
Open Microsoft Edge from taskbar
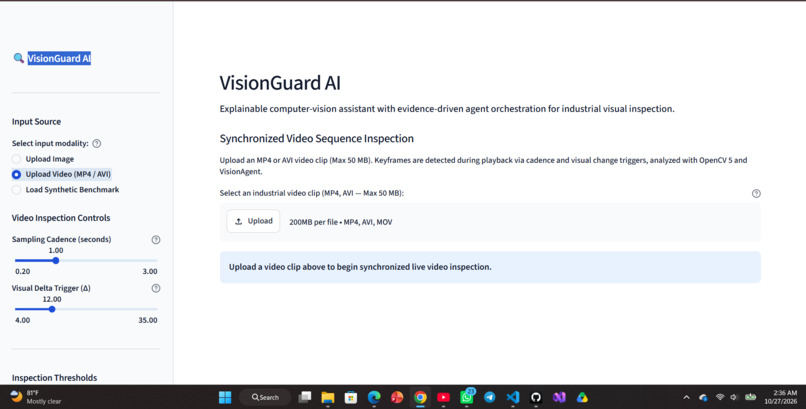tap(374, 397)
